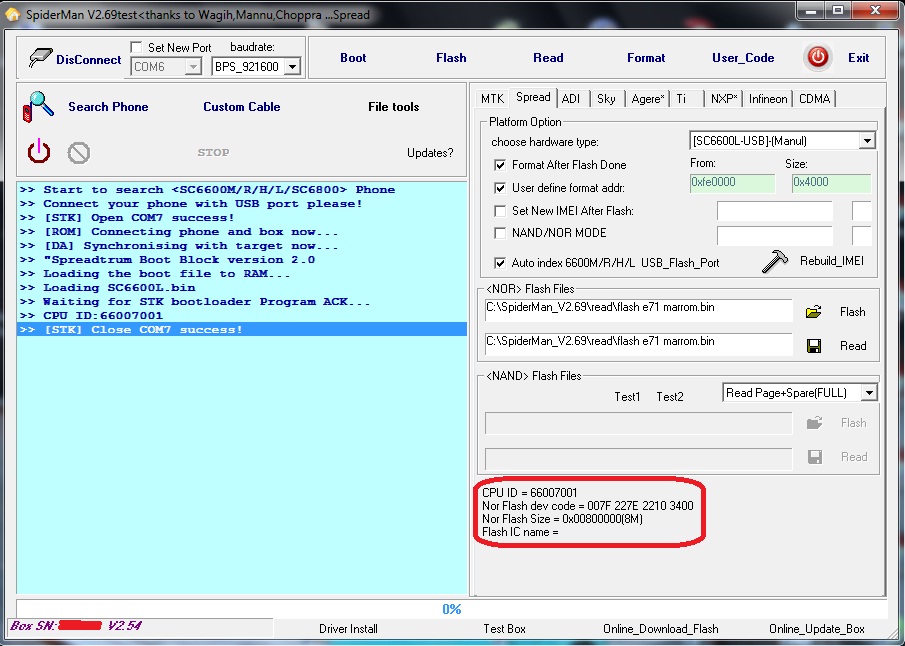
Task: Uncheck Format After Flash Done
Action: click(501, 165)
